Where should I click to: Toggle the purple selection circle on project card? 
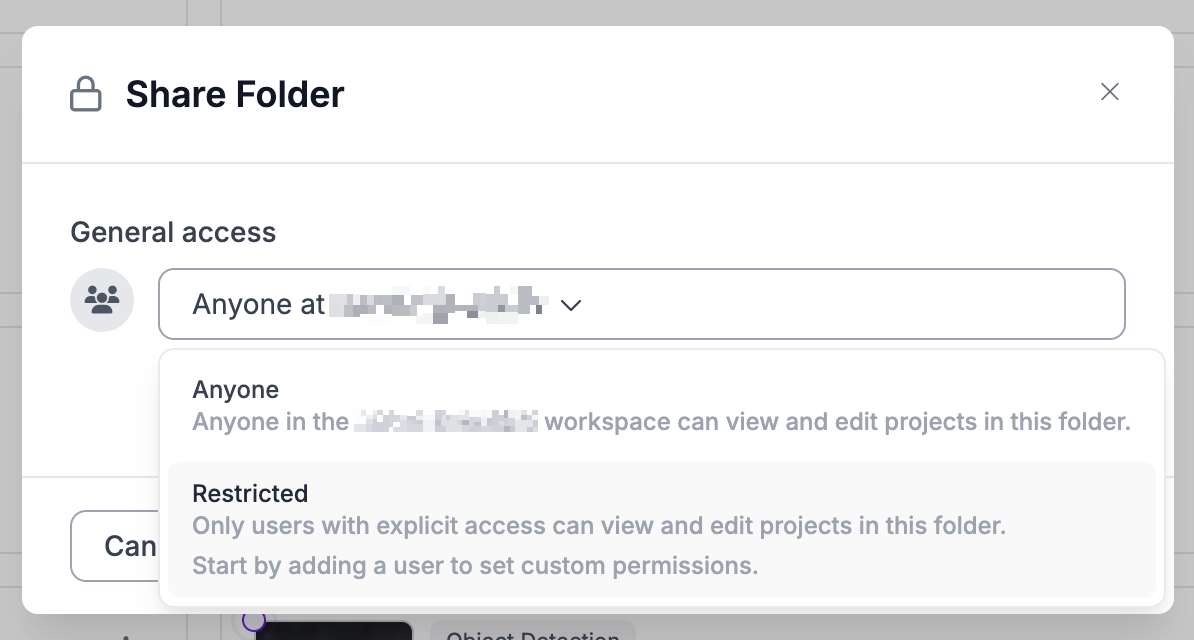(254, 621)
